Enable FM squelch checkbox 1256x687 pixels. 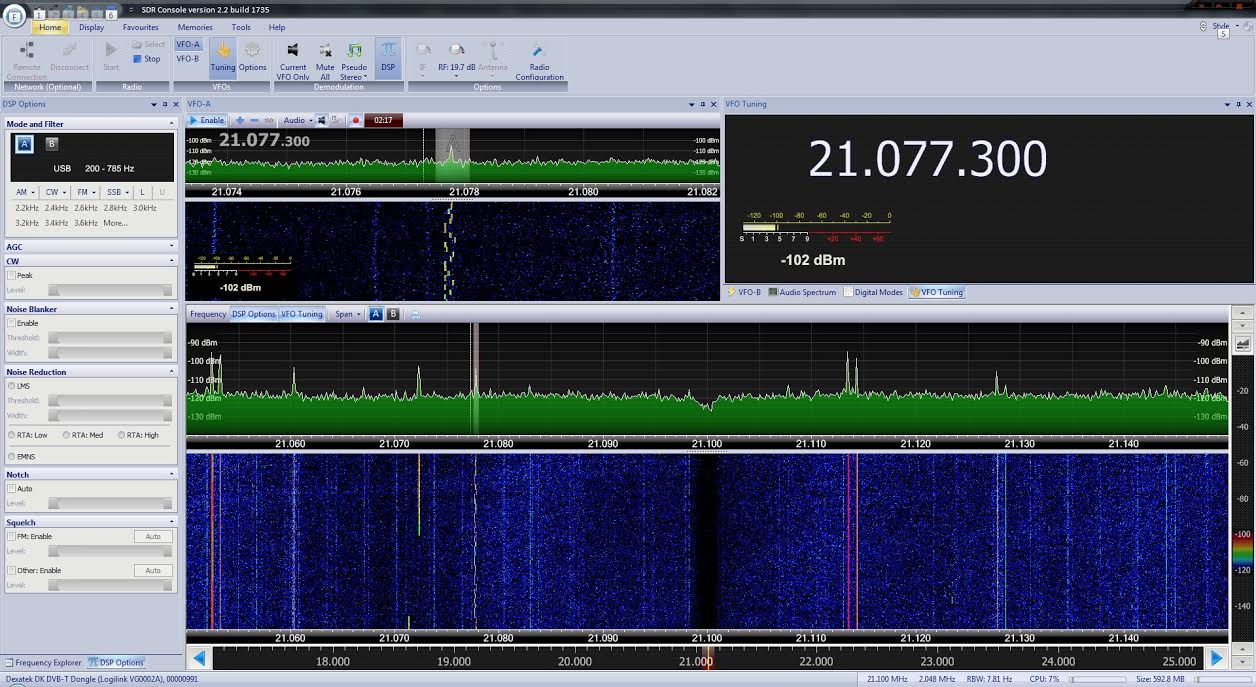12,536
